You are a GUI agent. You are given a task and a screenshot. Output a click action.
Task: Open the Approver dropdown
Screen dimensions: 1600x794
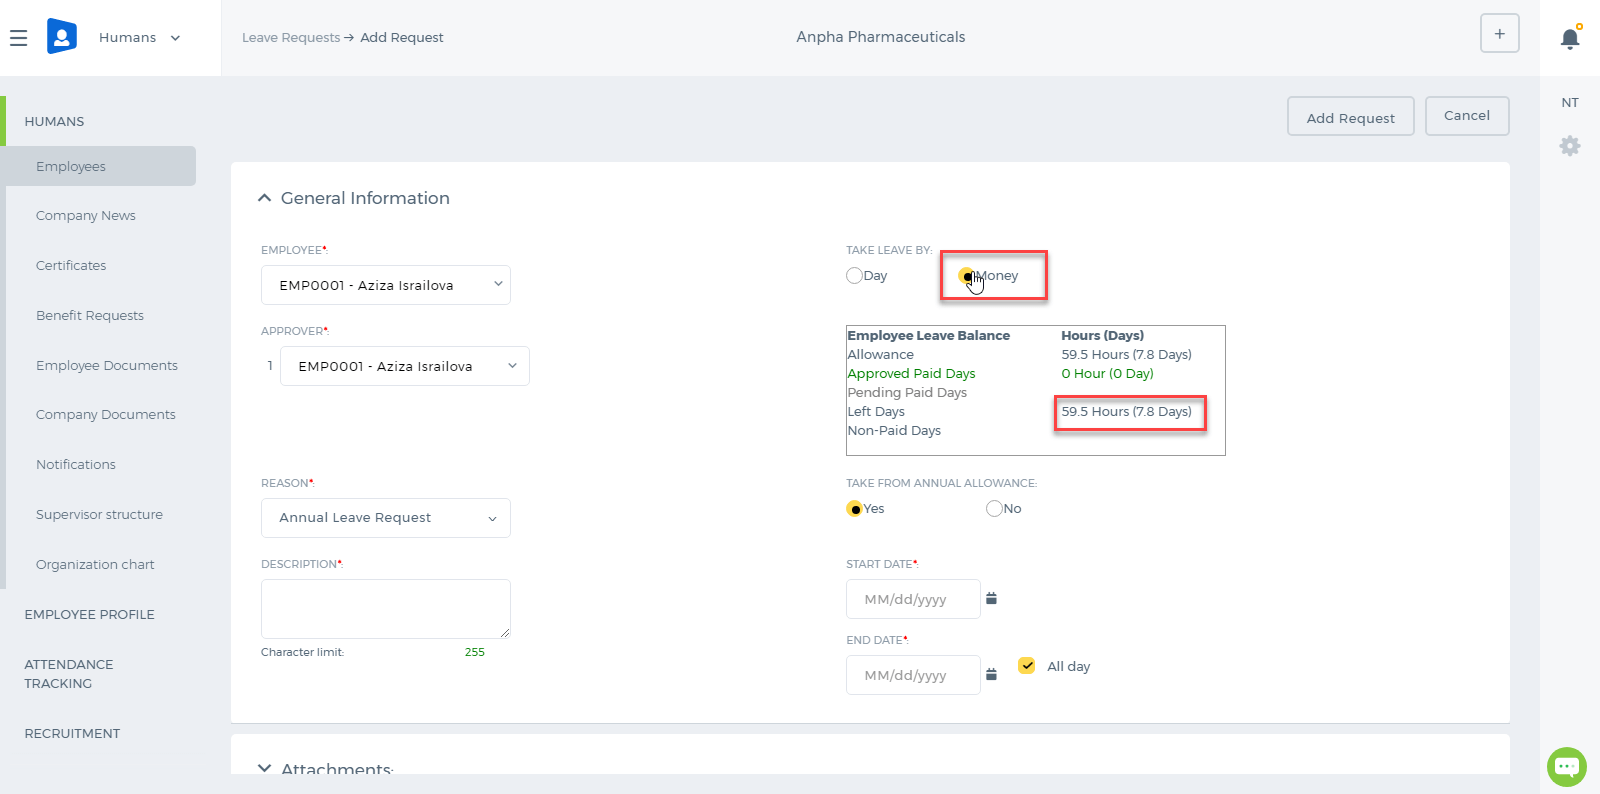click(405, 366)
